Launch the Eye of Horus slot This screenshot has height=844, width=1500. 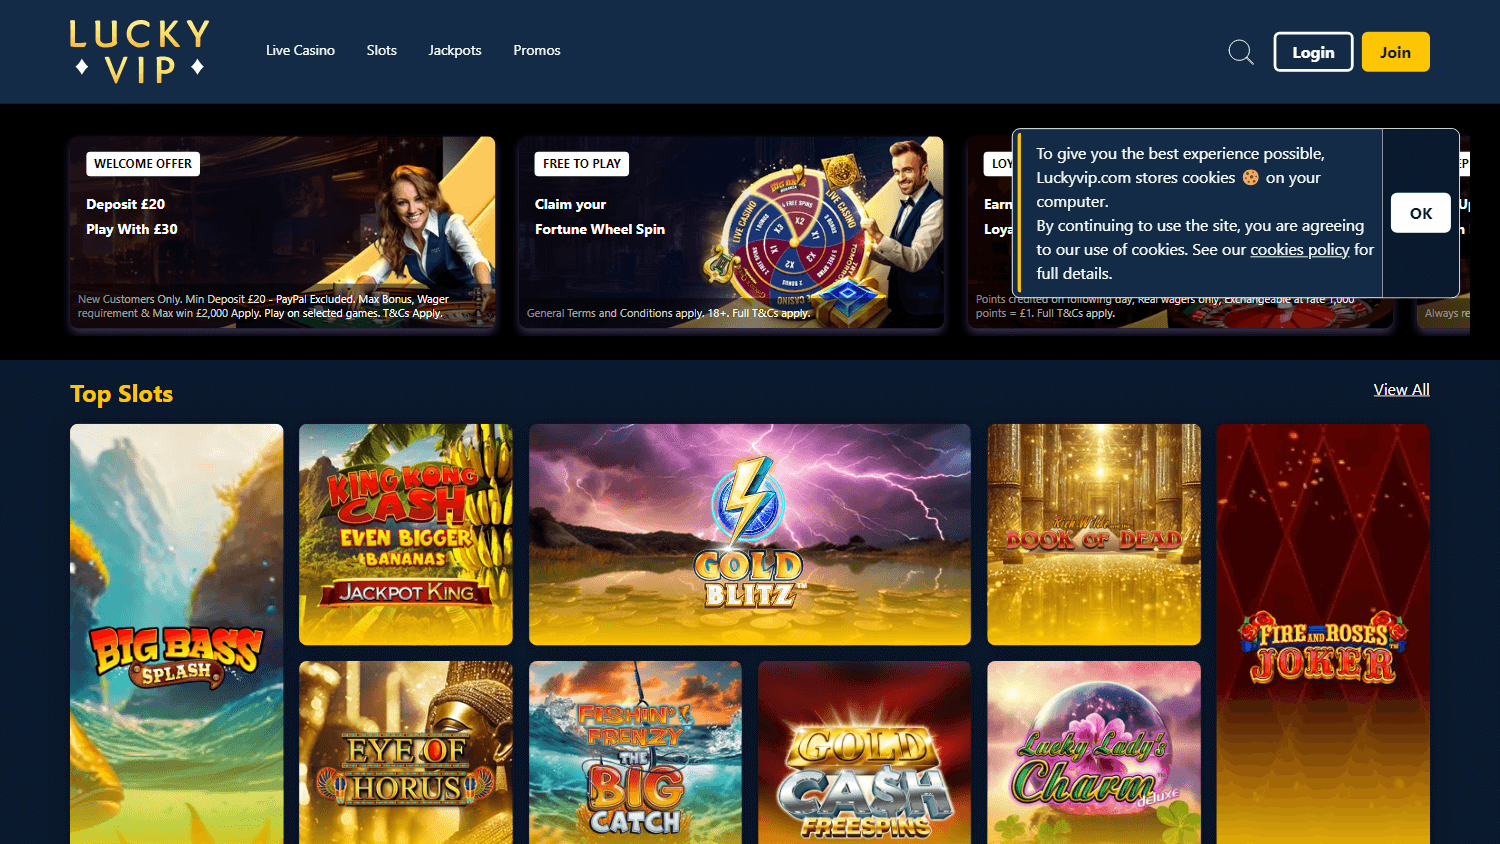pyautogui.click(x=406, y=752)
